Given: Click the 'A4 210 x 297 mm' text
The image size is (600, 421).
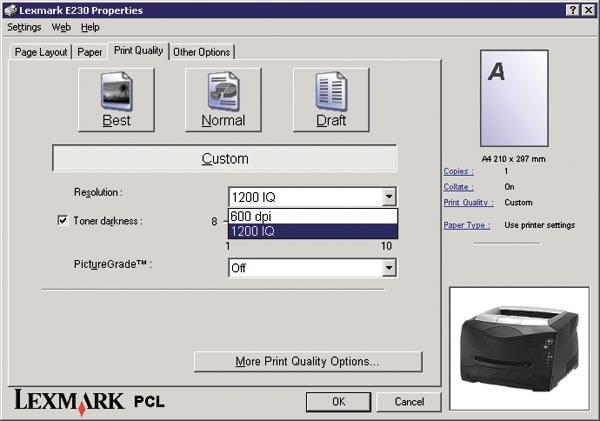Looking at the screenshot, I should (514, 159).
